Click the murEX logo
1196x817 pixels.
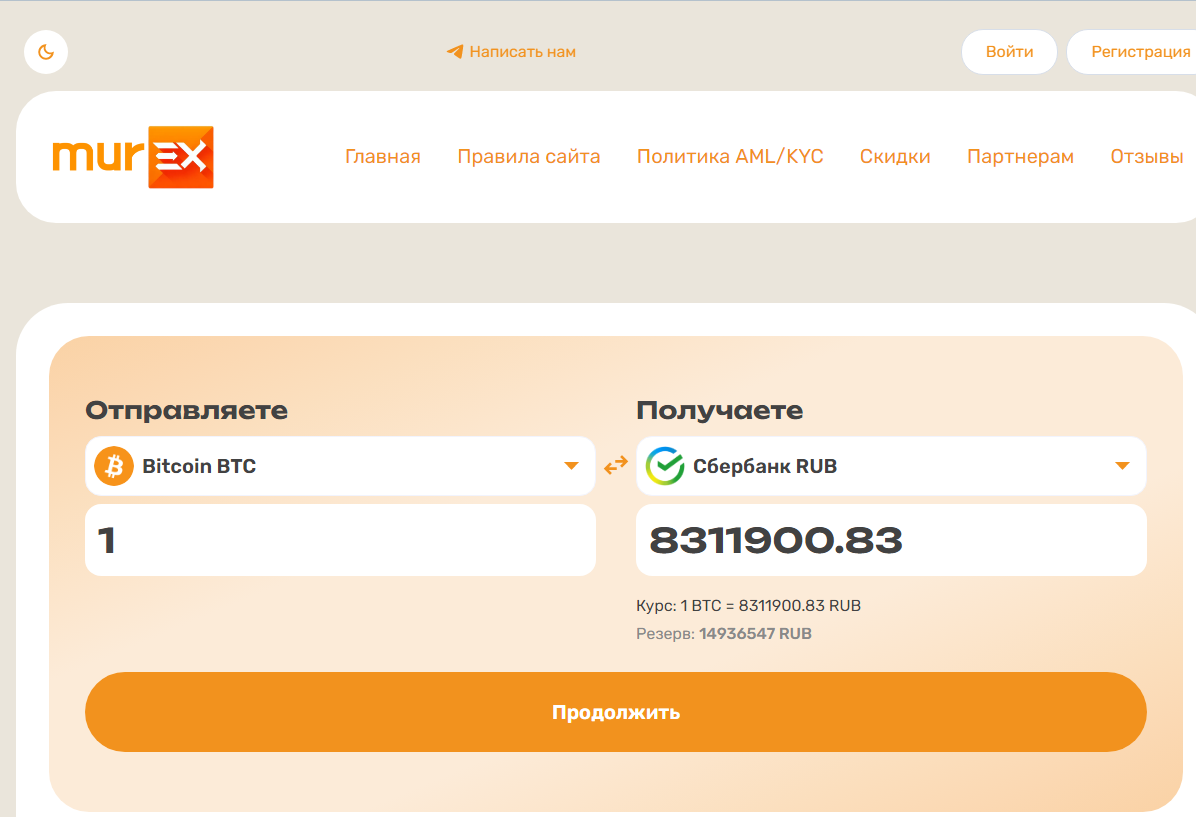(x=133, y=156)
